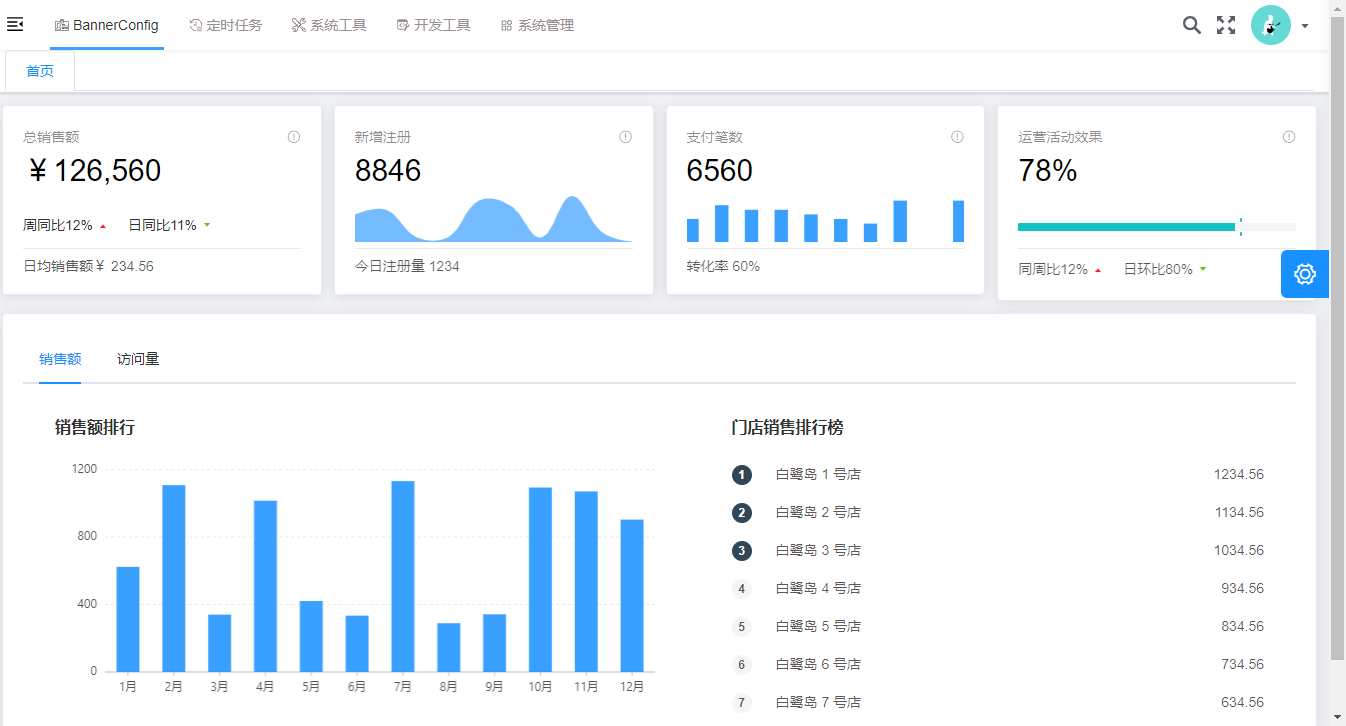1346x726 pixels.
Task: Open the BannerConfig menu
Action: pos(107,25)
